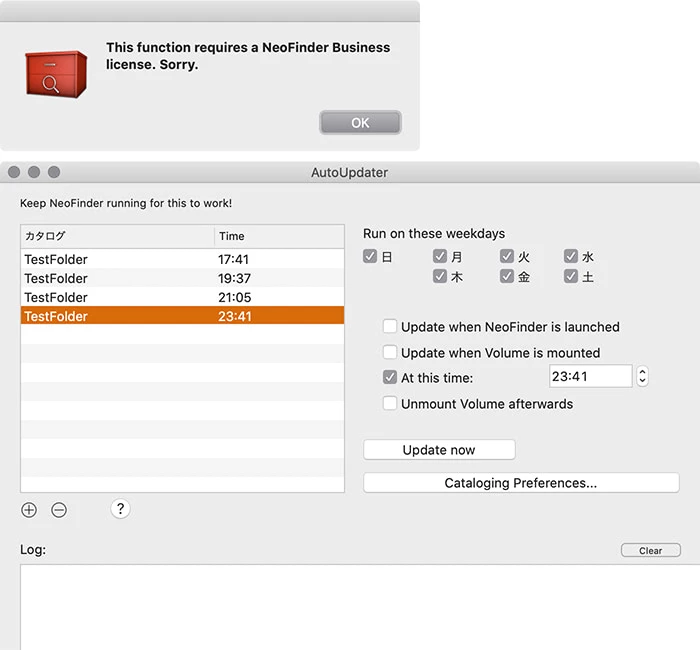Add a new catalog with plus icon
This screenshot has height=650, width=700.
pos(29,510)
